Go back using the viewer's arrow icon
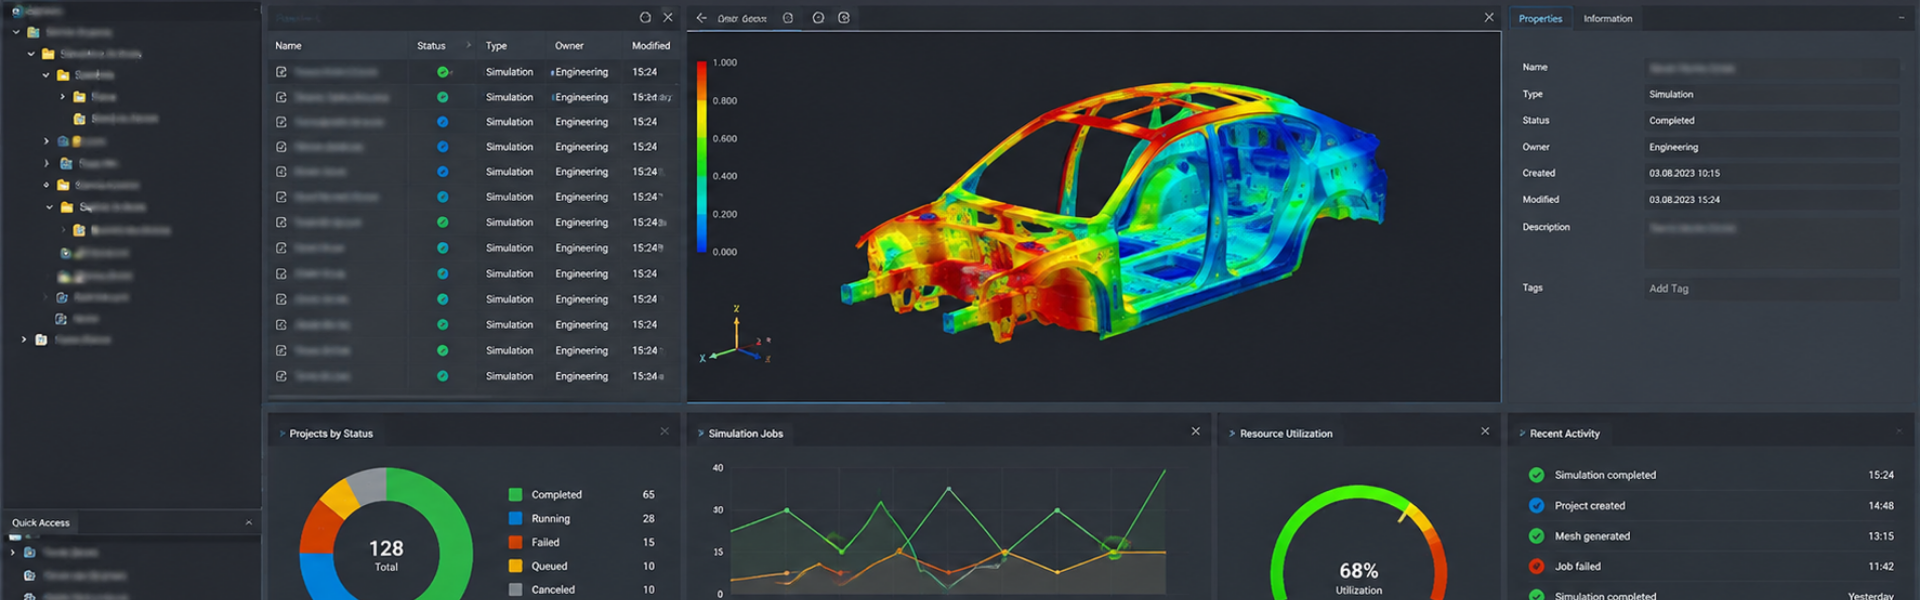 pyautogui.click(x=701, y=18)
